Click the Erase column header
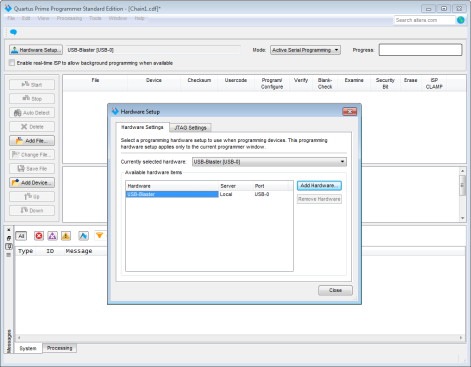 (411, 83)
